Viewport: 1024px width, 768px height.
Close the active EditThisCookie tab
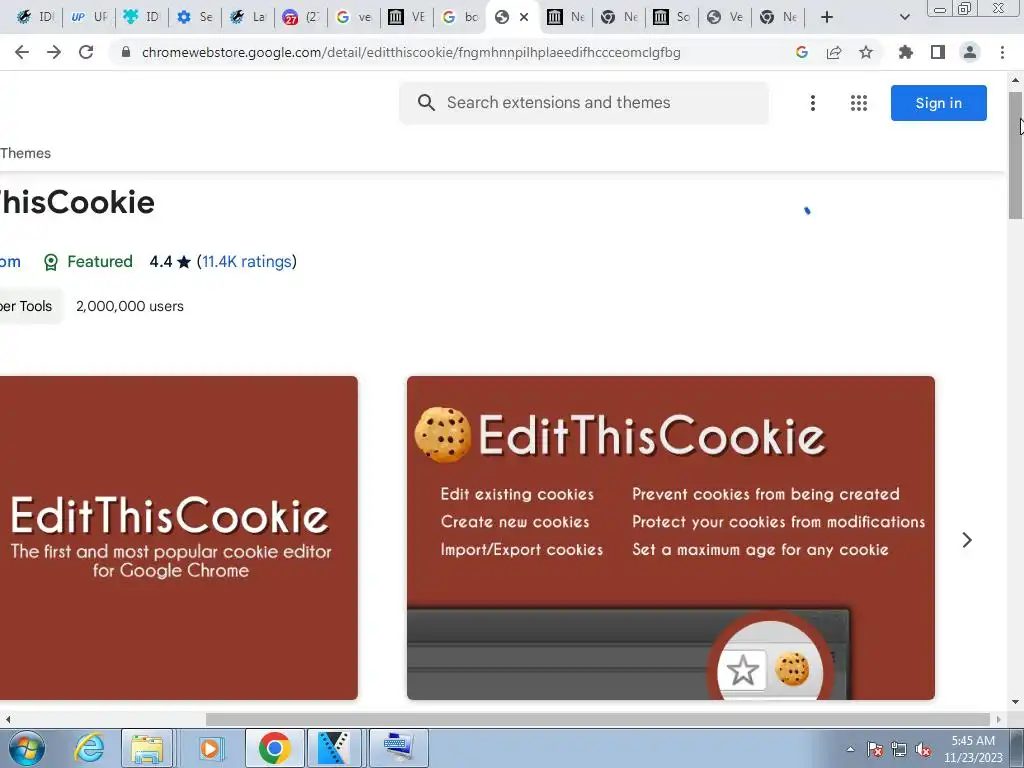click(x=524, y=17)
